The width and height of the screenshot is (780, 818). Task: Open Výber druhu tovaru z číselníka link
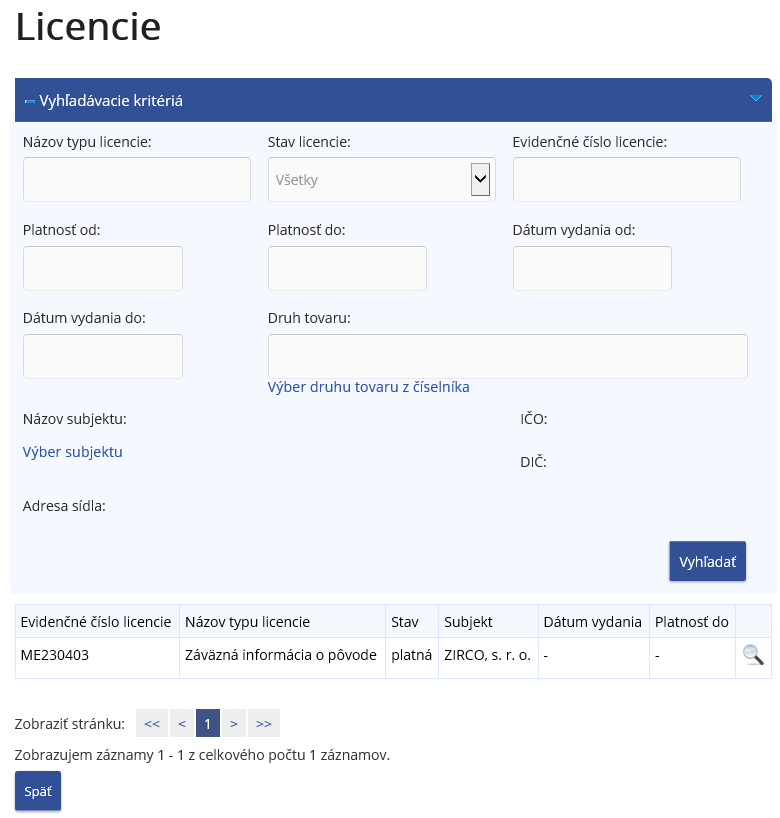click(x=368, y=387)
